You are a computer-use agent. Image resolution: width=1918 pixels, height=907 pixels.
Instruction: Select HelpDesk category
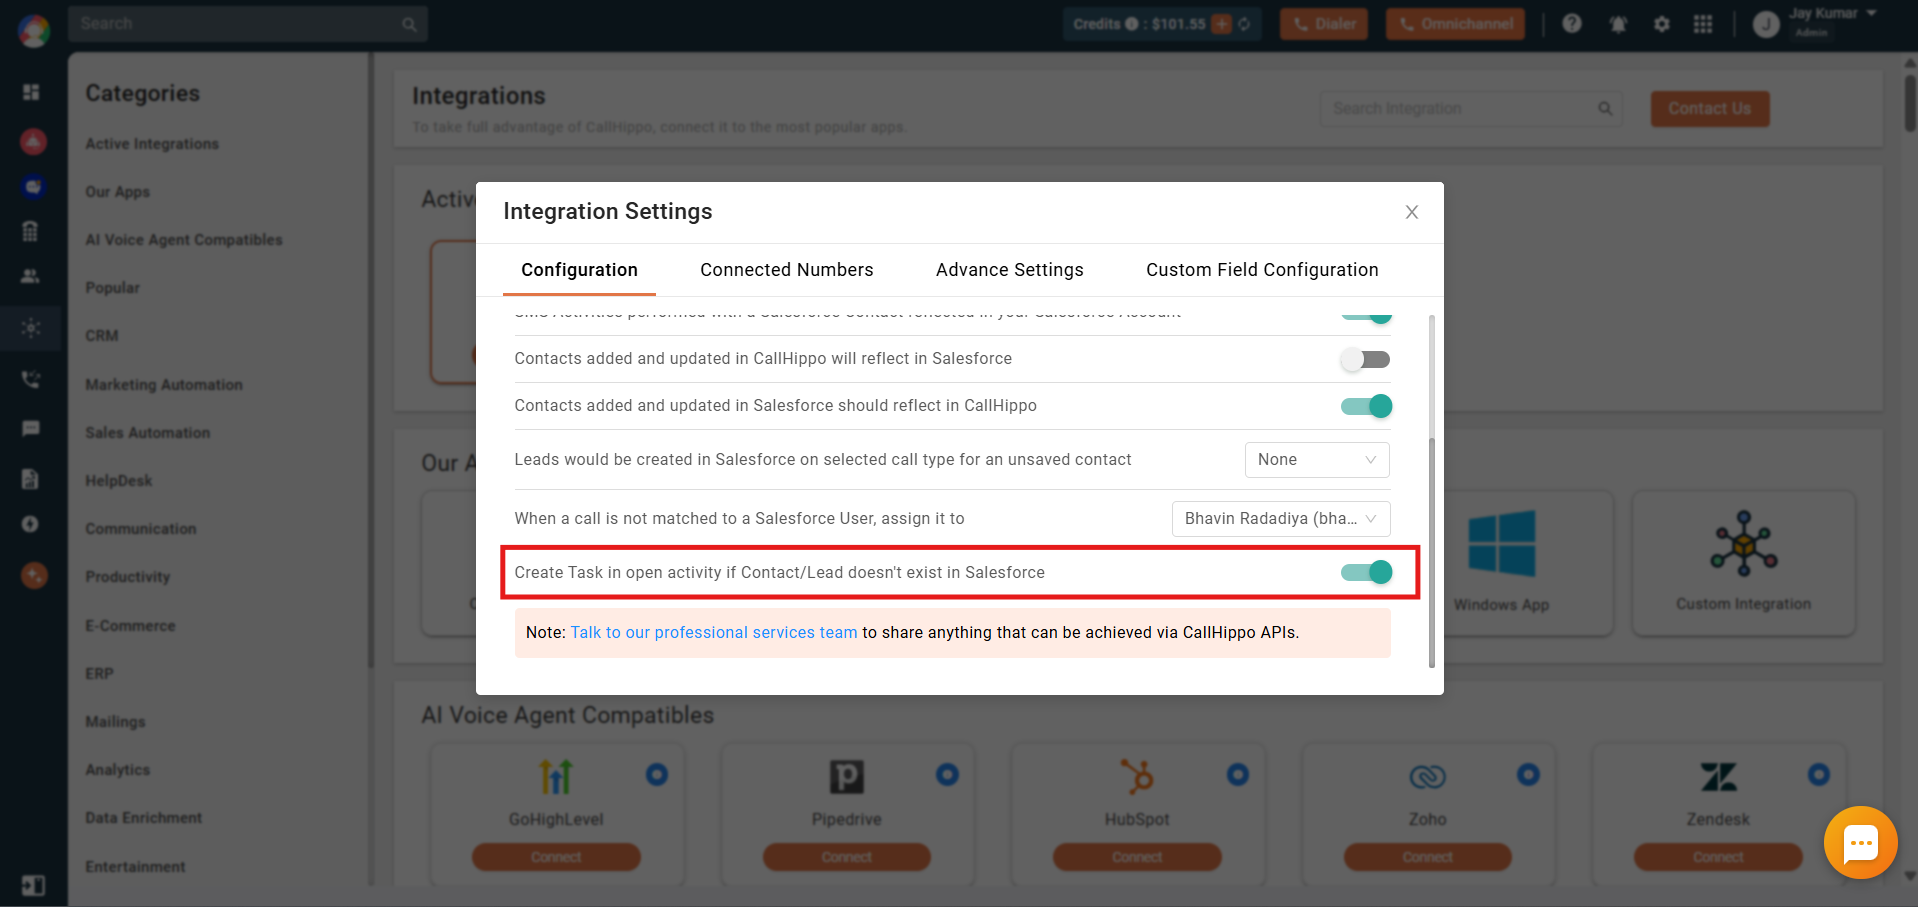(x=119, y=481)
